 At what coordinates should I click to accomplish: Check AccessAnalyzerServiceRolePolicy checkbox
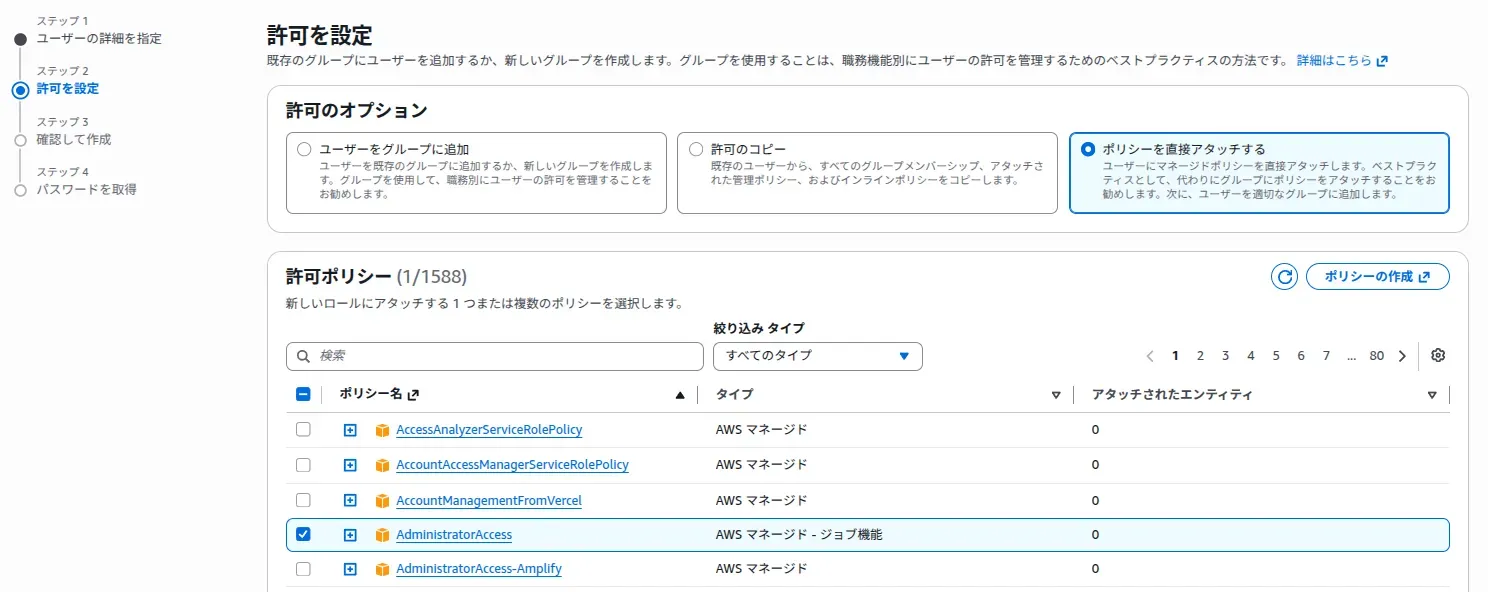point(303,429)
